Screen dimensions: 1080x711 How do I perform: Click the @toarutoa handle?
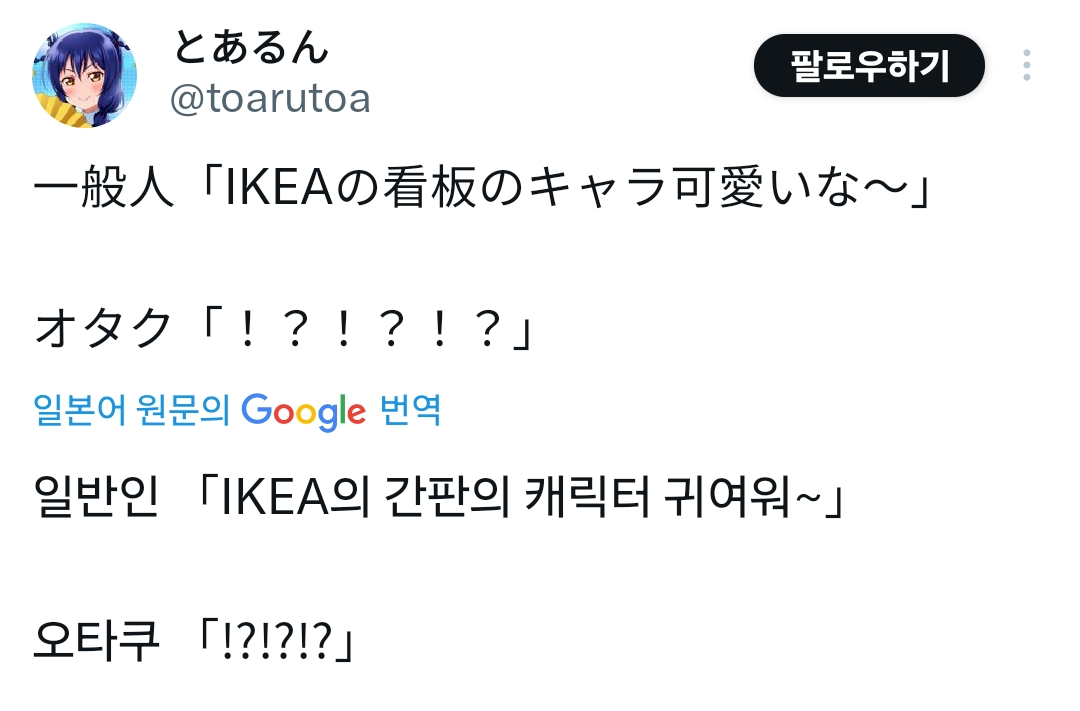point(270,99)
